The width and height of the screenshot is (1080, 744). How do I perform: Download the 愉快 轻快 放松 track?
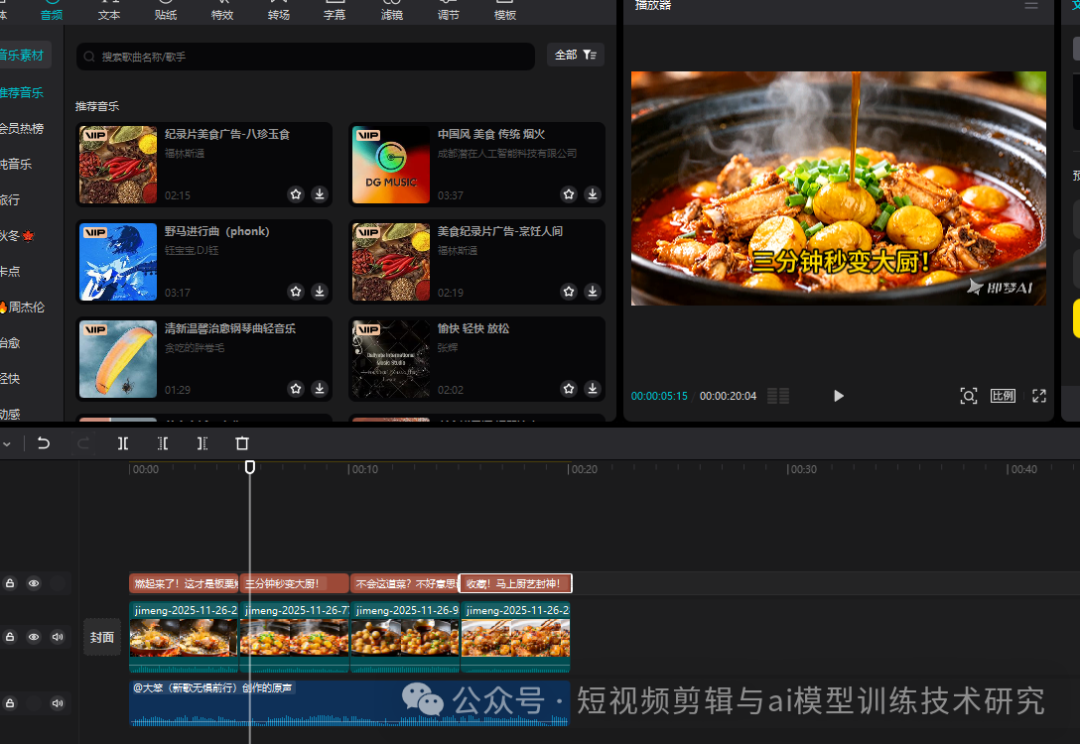(x=592, y=389)
